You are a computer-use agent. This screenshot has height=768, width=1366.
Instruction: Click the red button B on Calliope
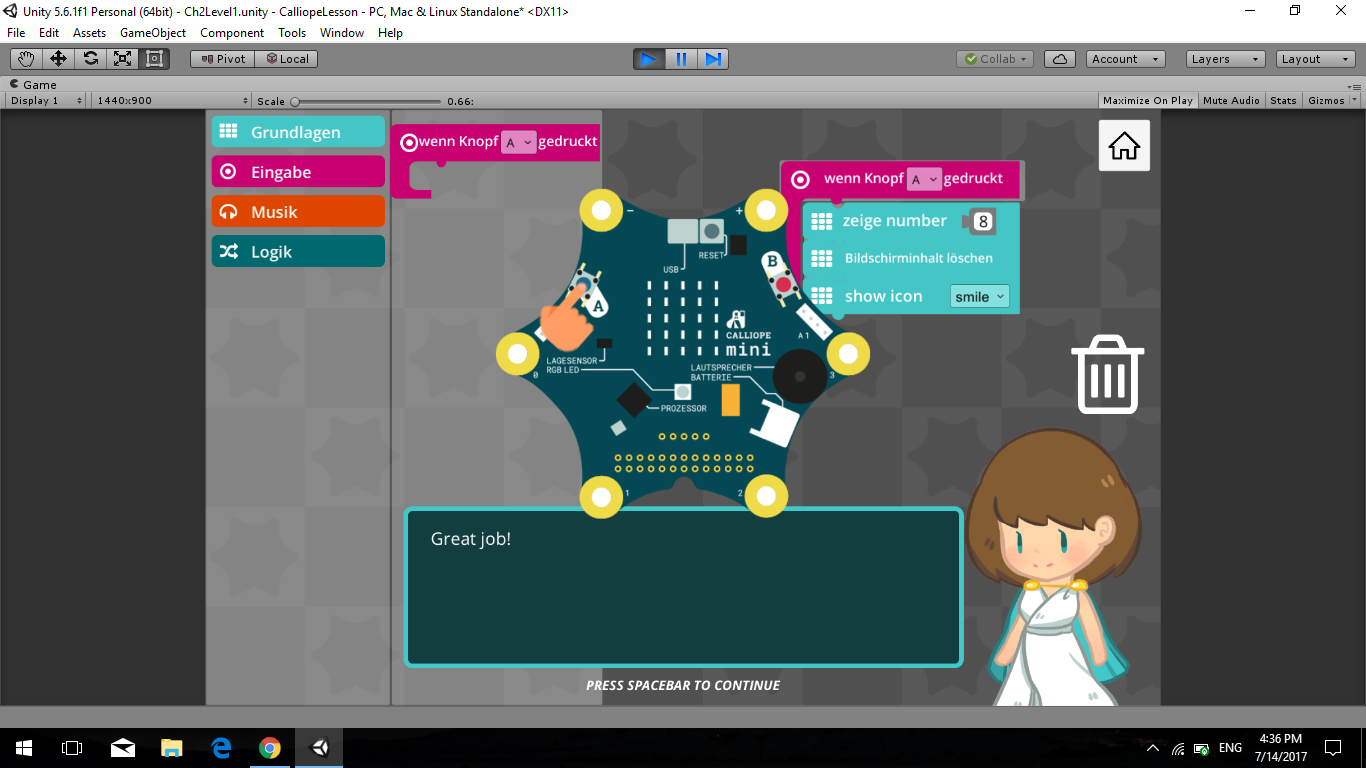(784, 285)
